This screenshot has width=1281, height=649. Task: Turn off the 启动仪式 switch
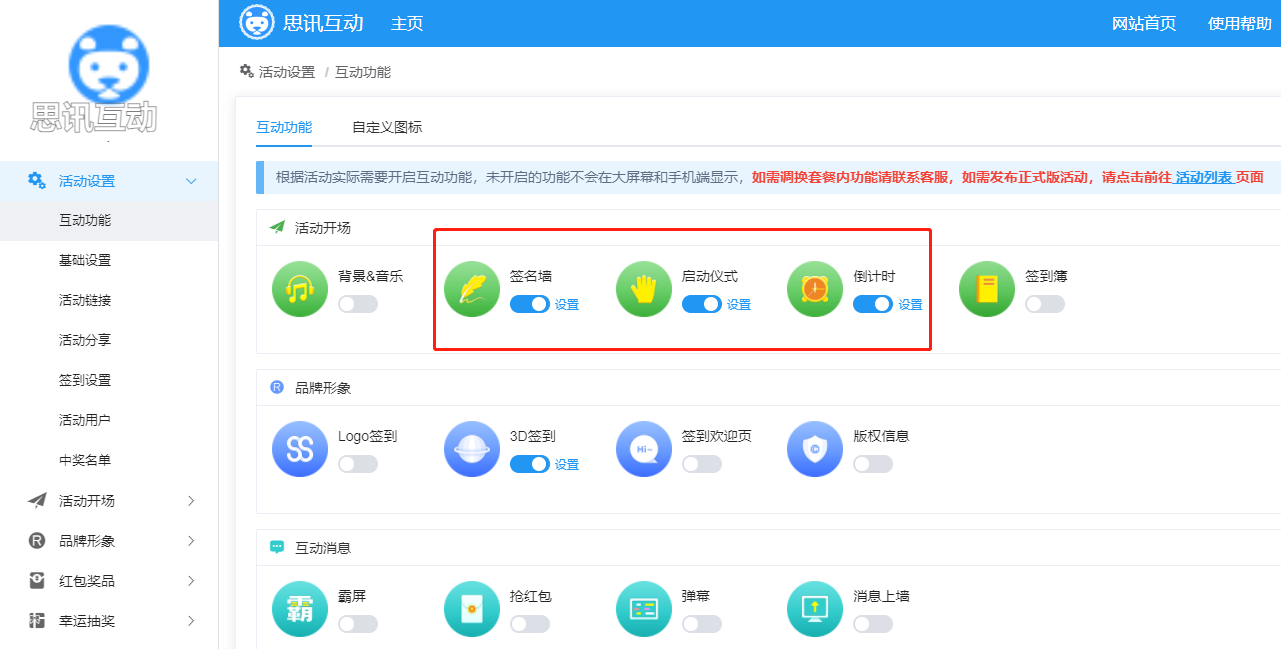(702, 304)
